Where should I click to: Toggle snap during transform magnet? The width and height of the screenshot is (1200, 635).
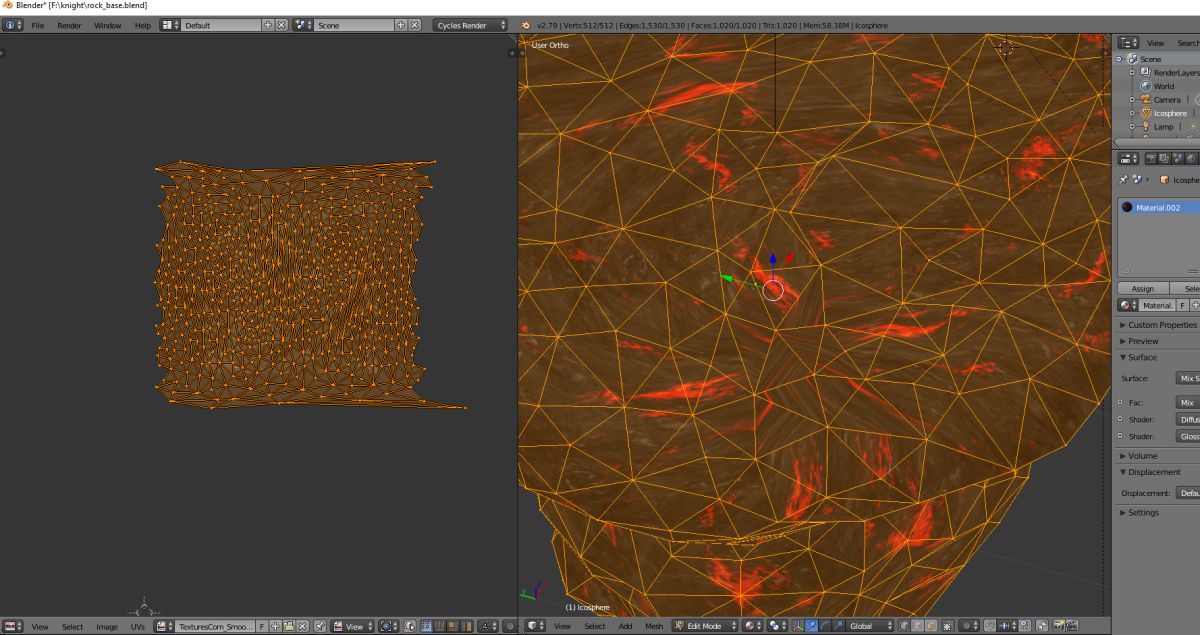(x=990, y=626)
